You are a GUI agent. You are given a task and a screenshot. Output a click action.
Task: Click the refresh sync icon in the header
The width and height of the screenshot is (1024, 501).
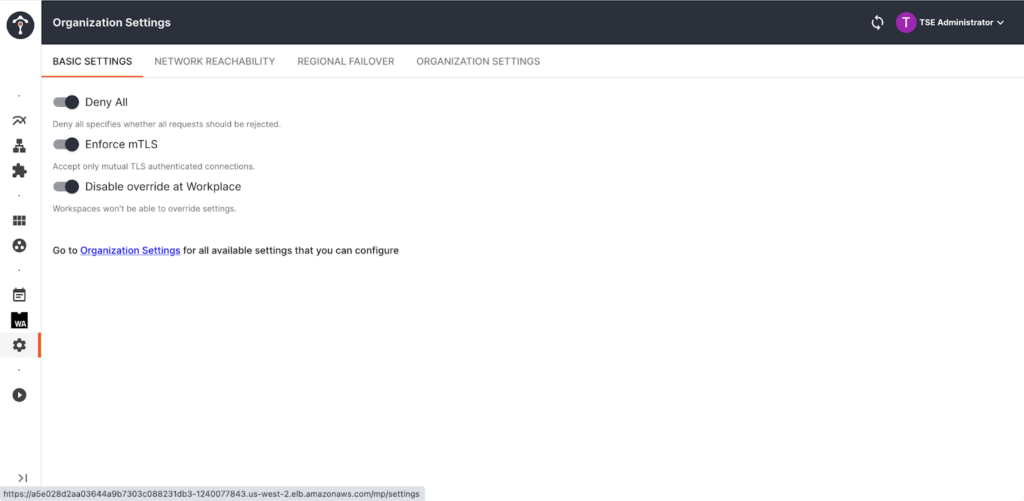point(878,22)
